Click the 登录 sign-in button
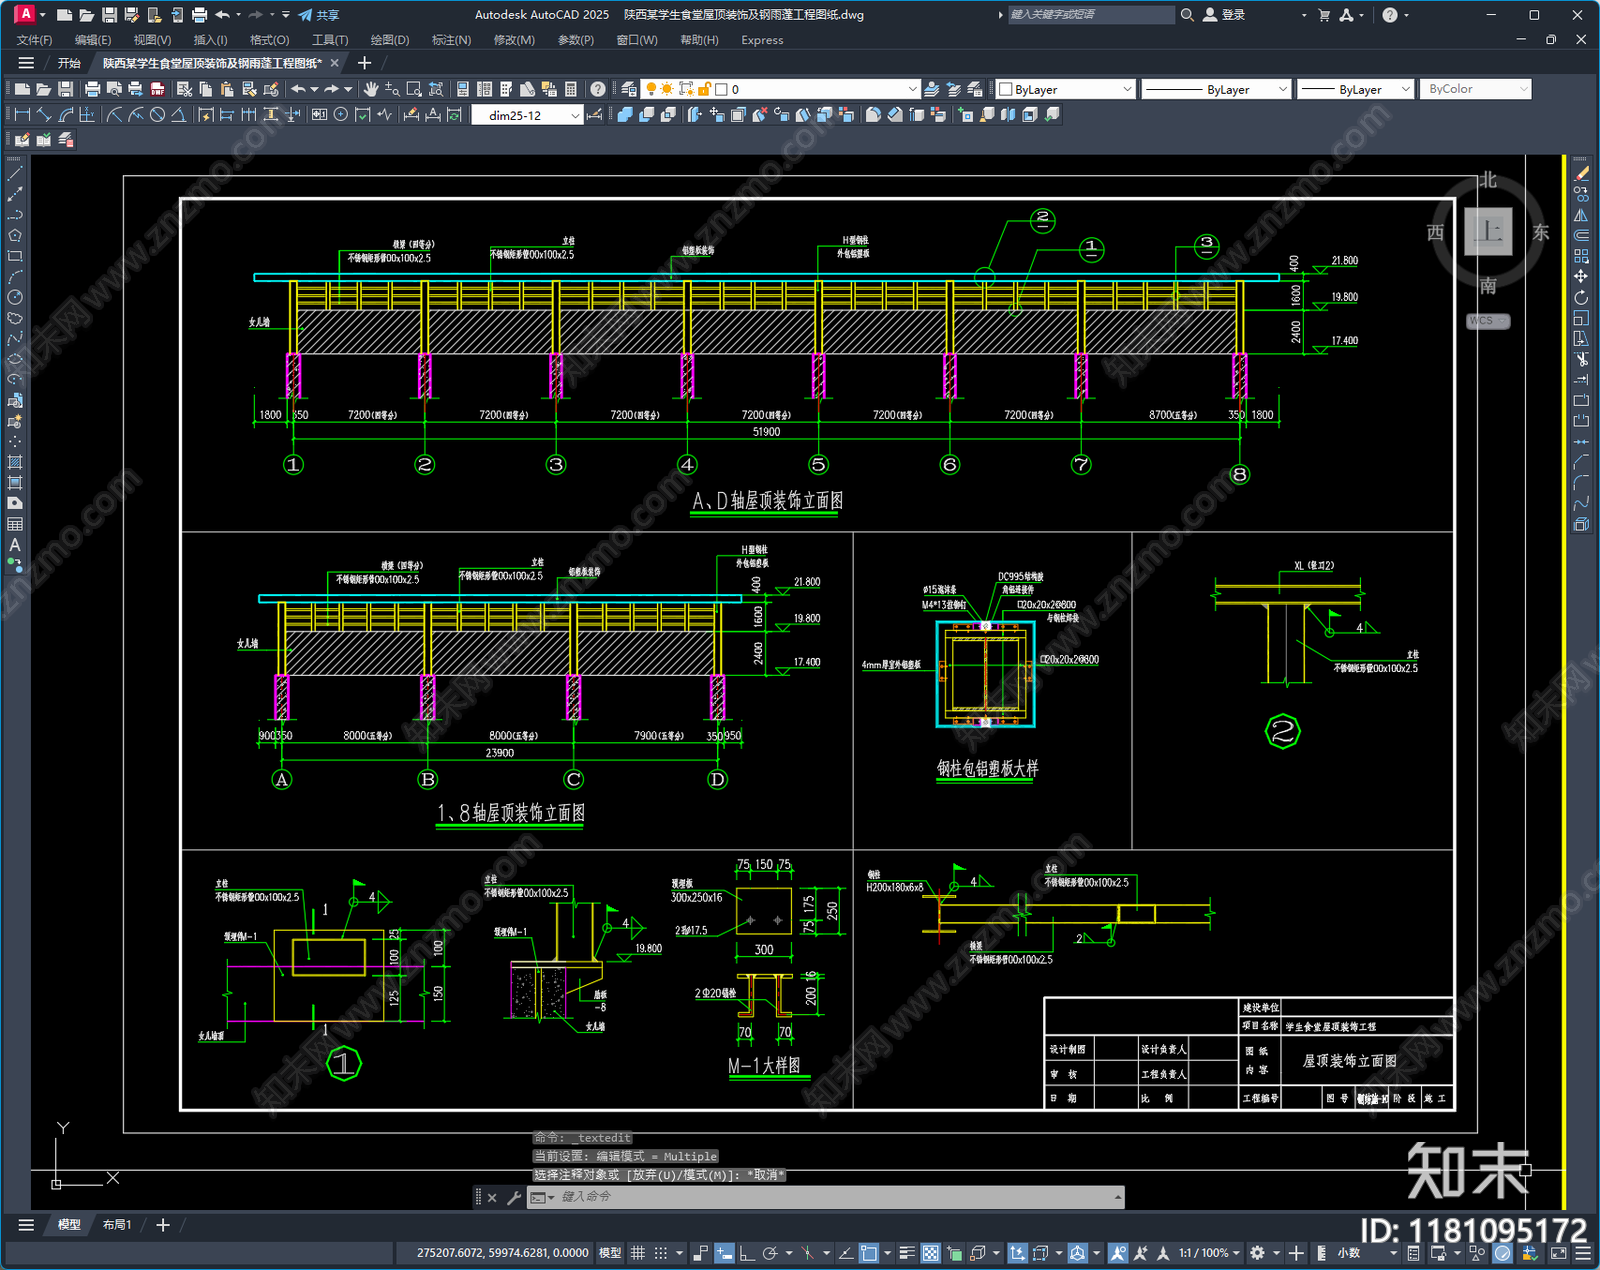Image resolution: width=1600 pixels, height=1270 pixels. point(1224,15)
